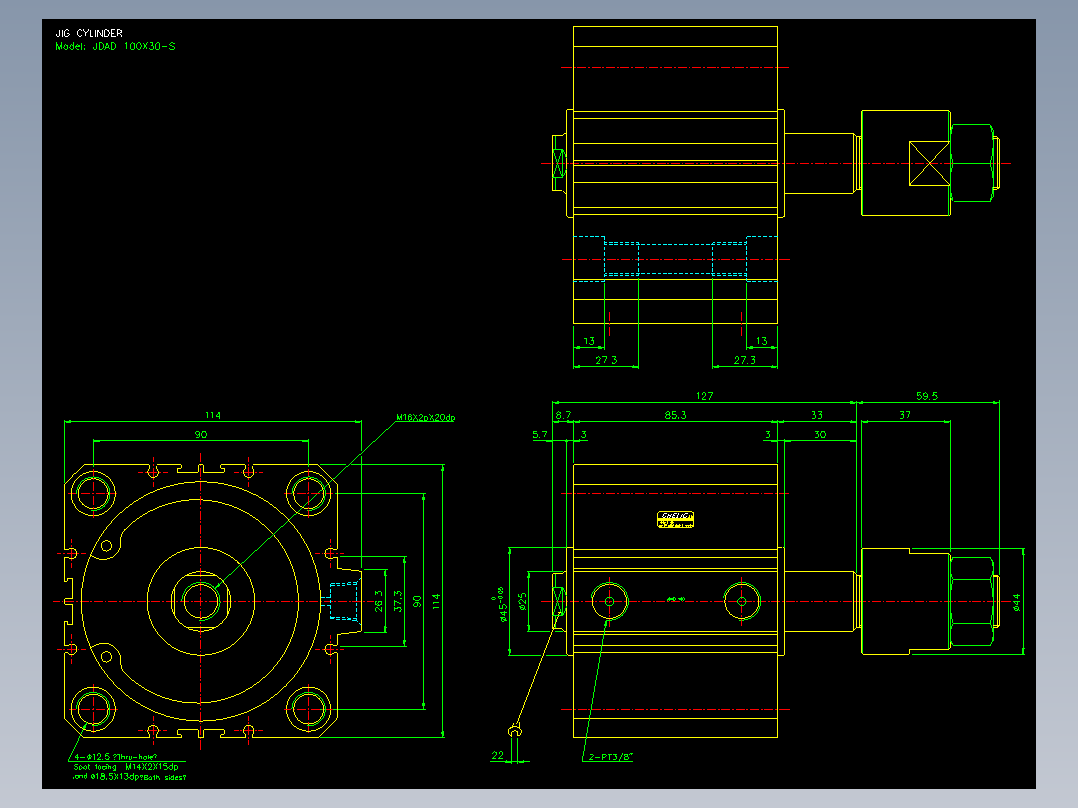Select the '85.3' body length dimension

point(675,415)
